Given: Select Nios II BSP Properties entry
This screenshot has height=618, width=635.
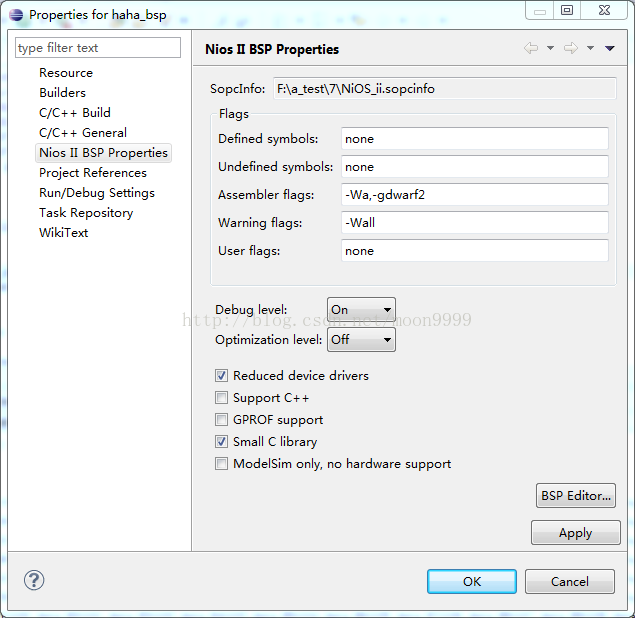Looking at the screenshot, I should click(x=103, y=153).
